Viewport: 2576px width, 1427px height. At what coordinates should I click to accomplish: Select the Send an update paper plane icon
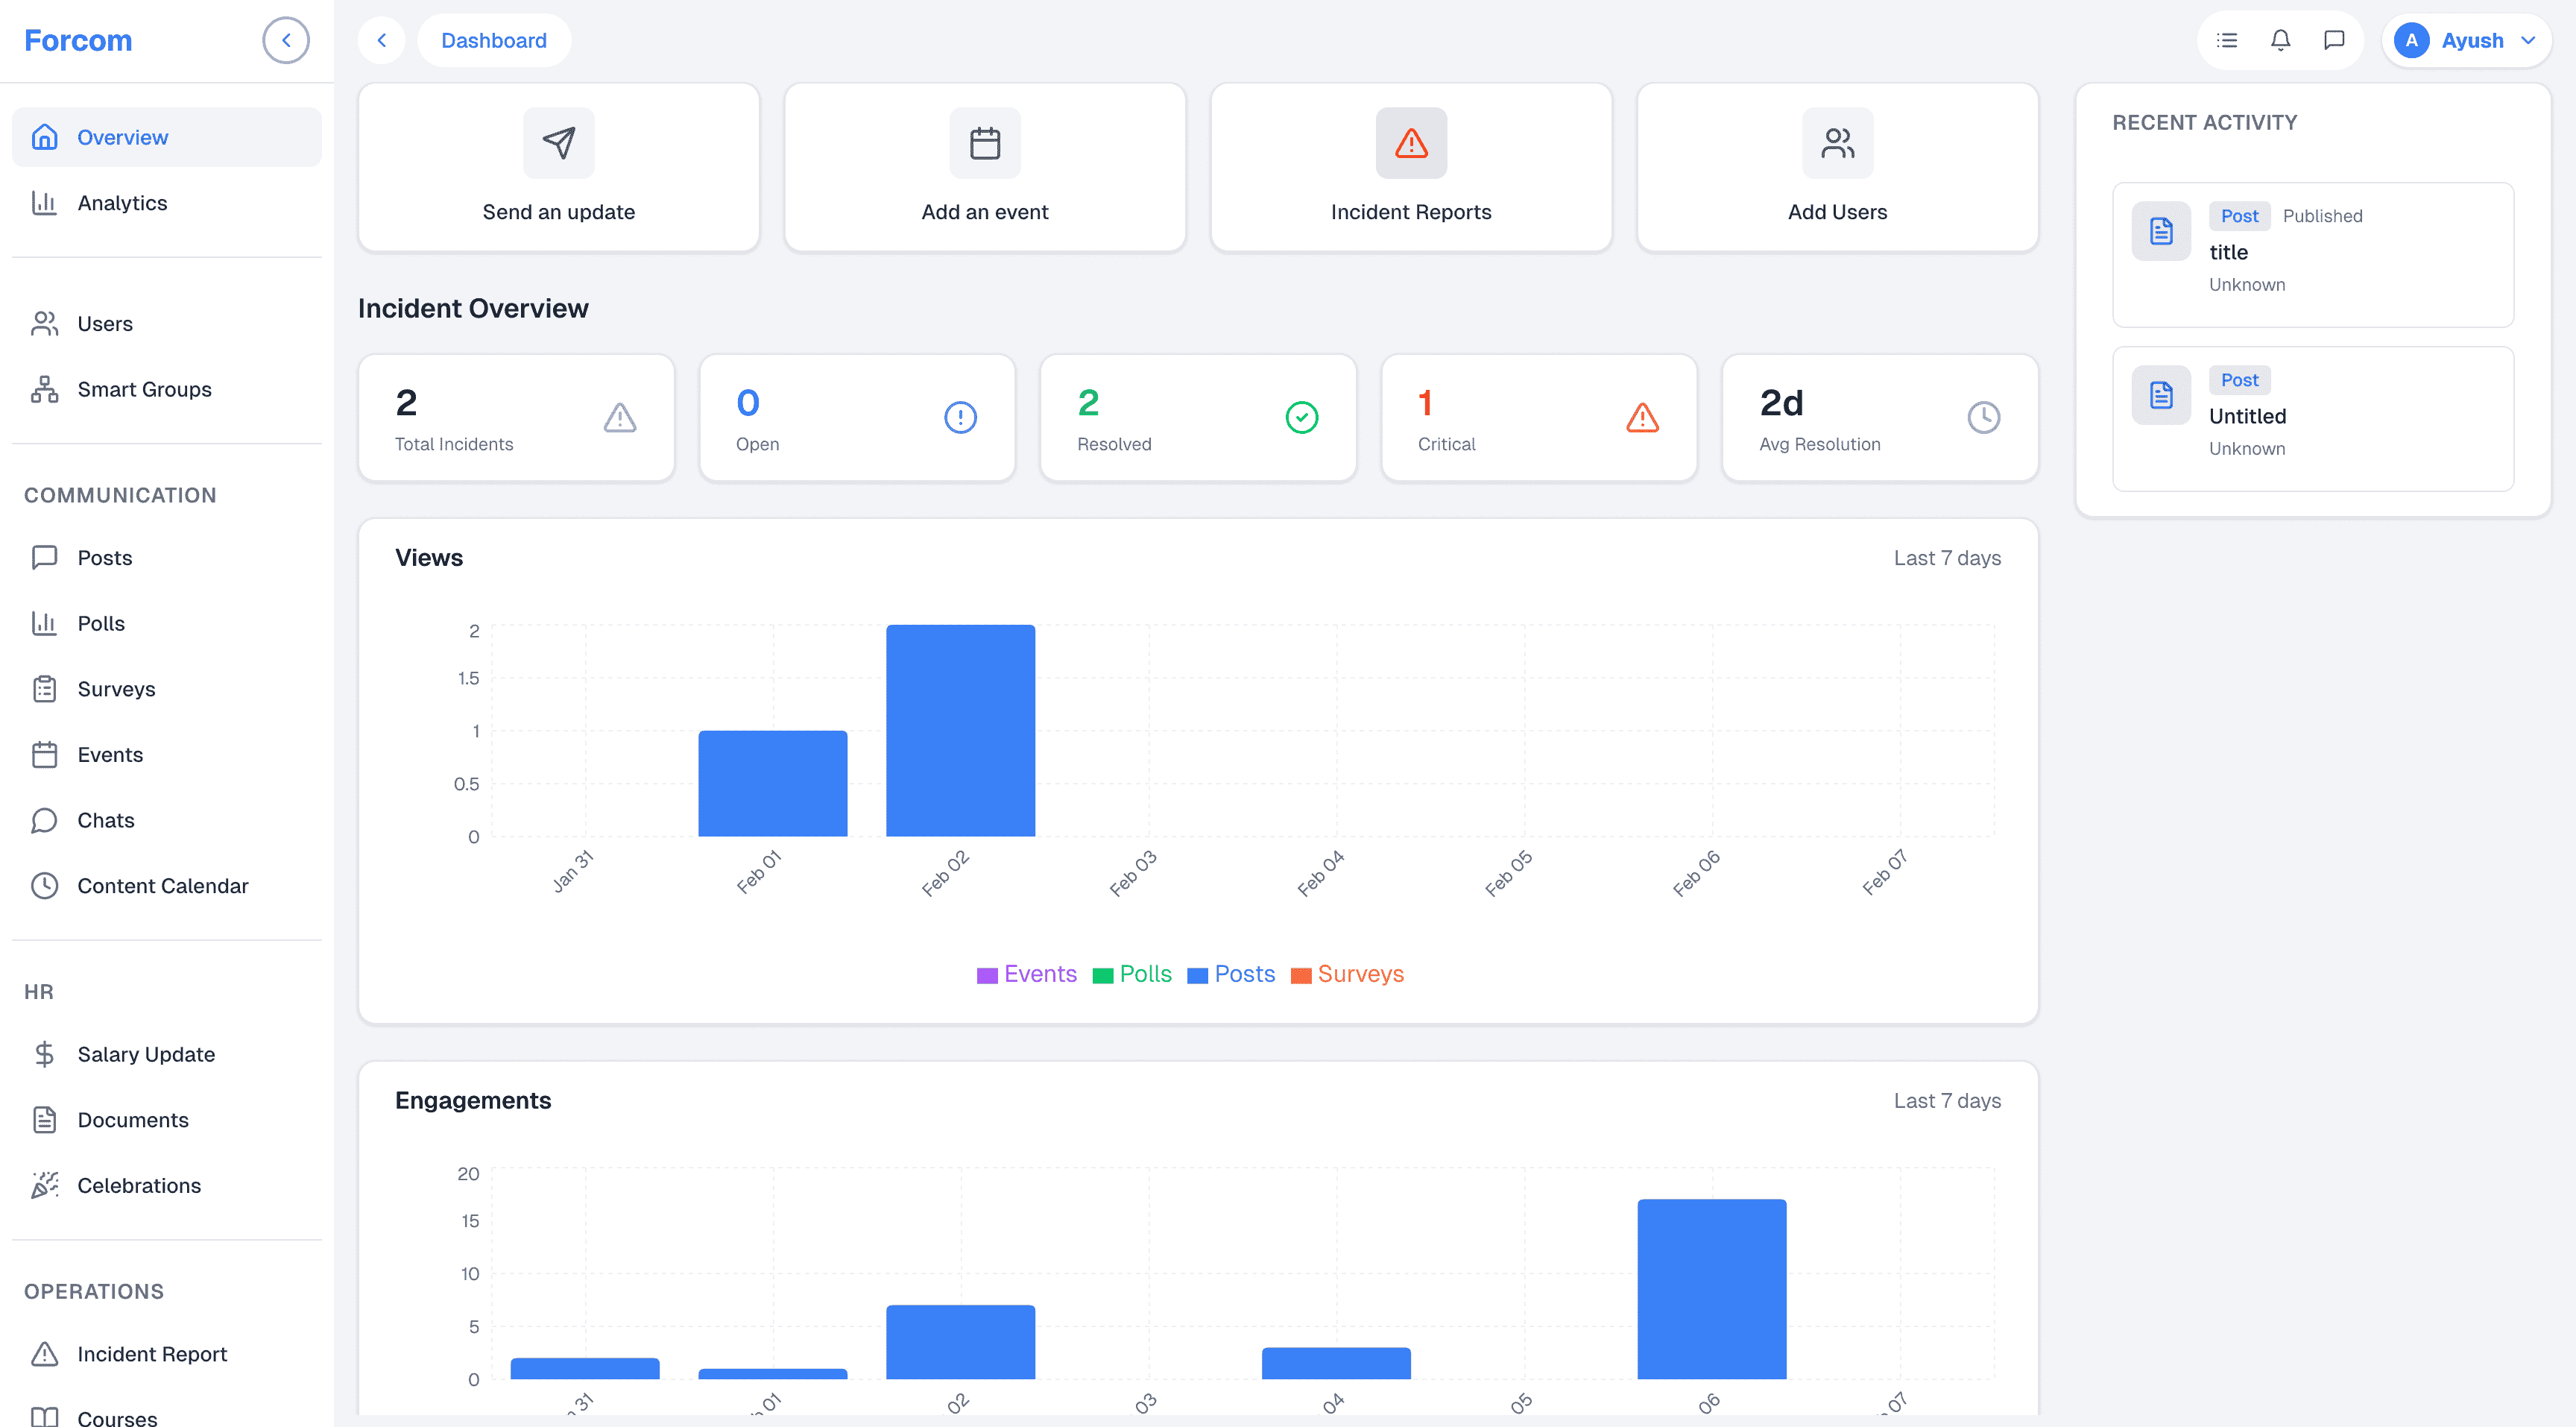558,143
